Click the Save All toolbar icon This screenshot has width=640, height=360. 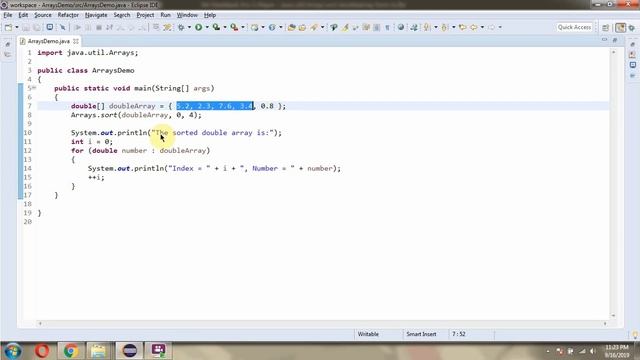click(37, 27)
